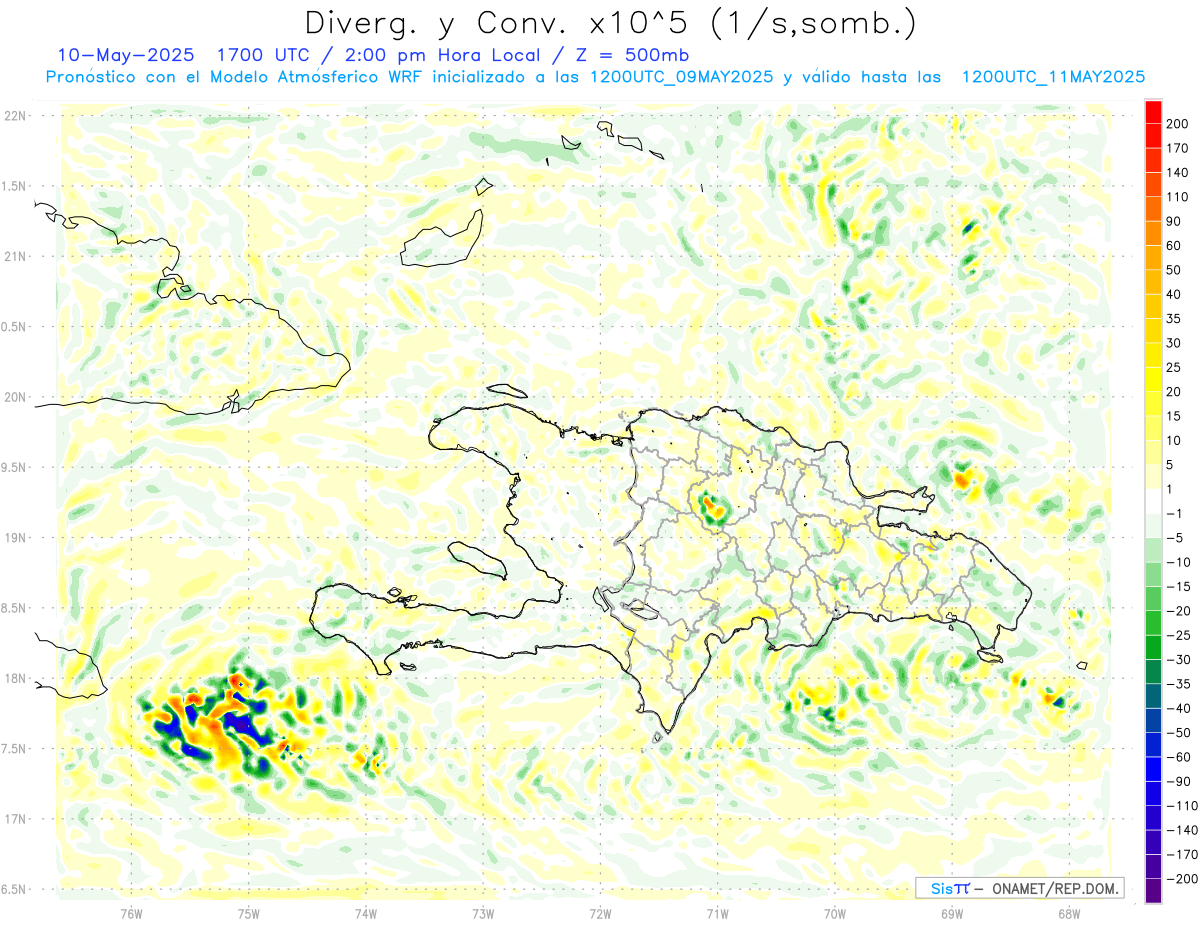Click the '68W' longitude label
This screenshot has width=1200, height=927.
point(1069,914)
